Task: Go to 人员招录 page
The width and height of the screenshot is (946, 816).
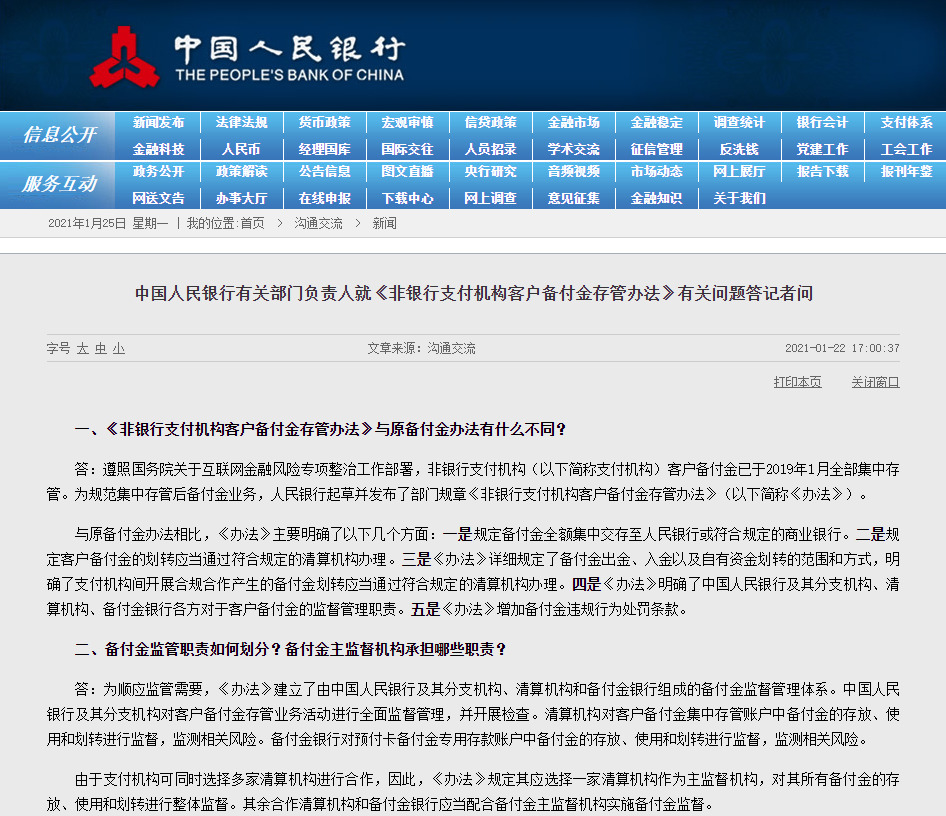Action: pos(490,149)
